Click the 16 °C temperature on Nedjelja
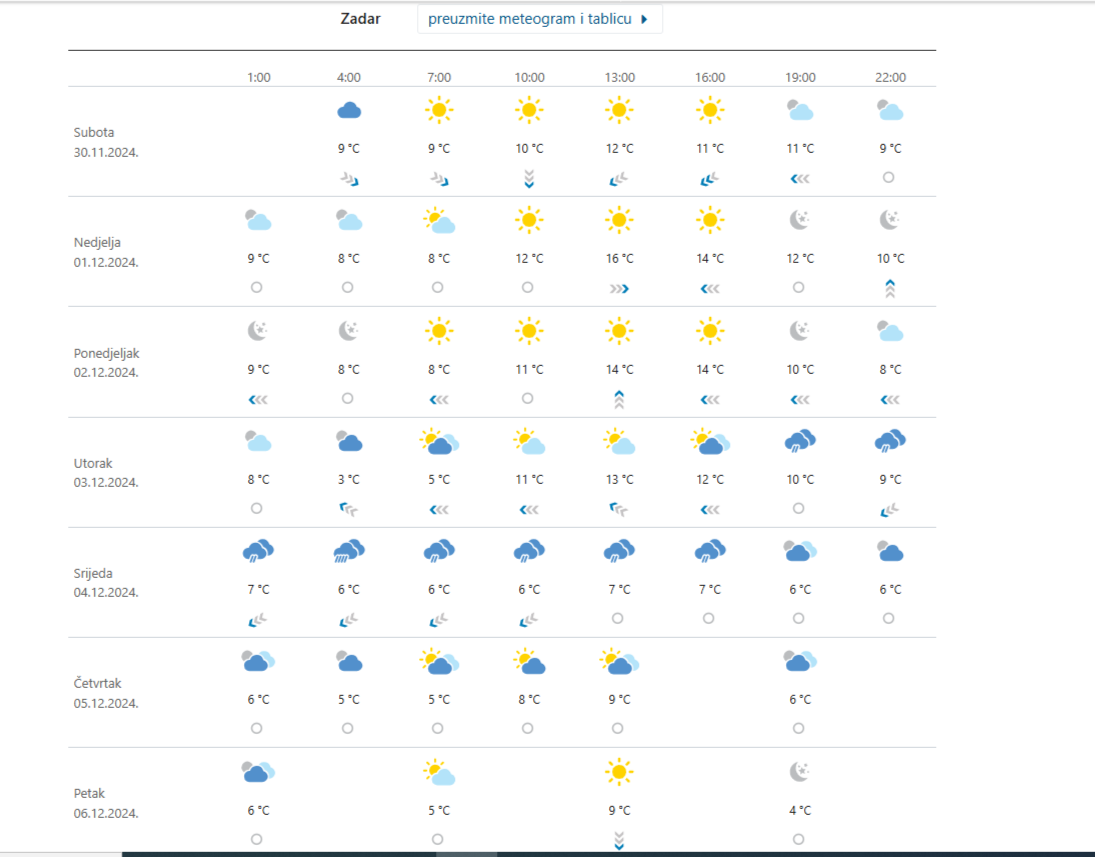 (x=619, y=259)
